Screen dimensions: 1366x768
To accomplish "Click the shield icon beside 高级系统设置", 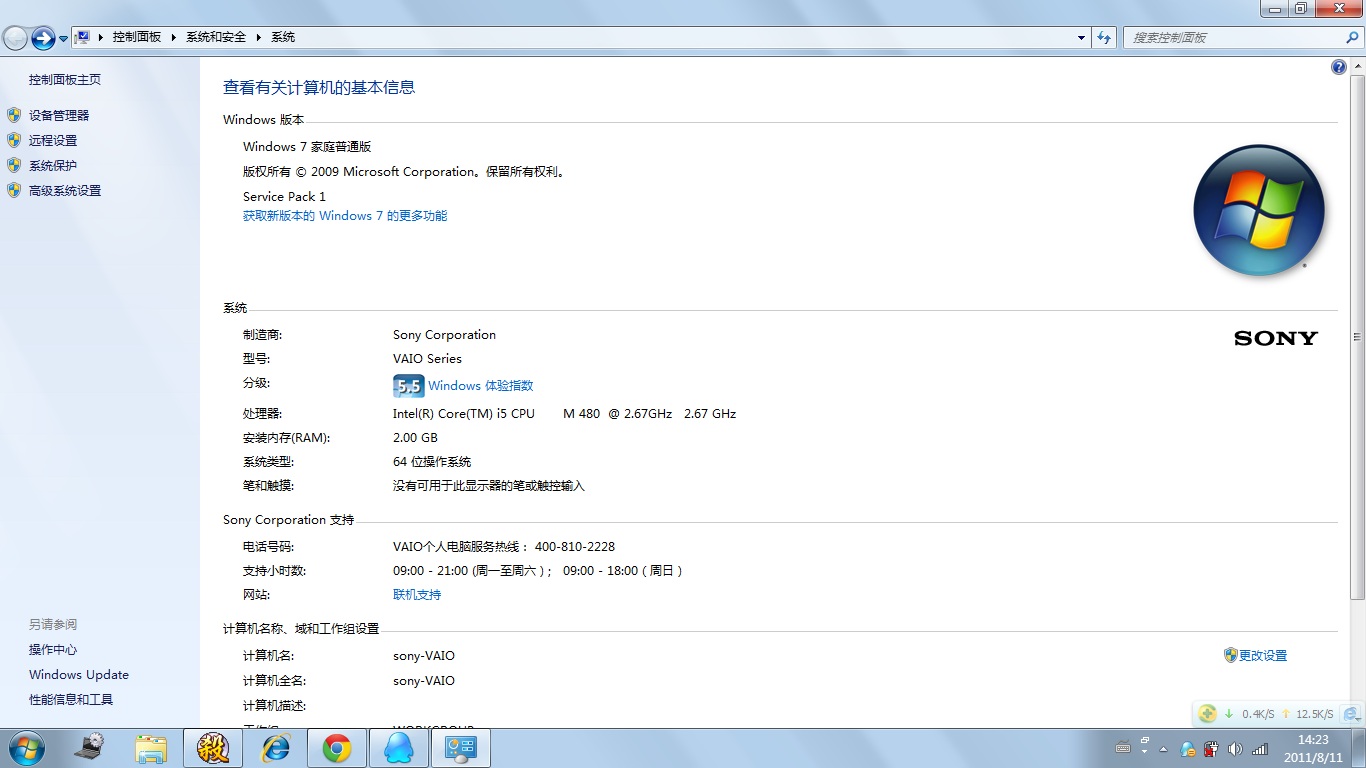I will click(x=14, y=190).
